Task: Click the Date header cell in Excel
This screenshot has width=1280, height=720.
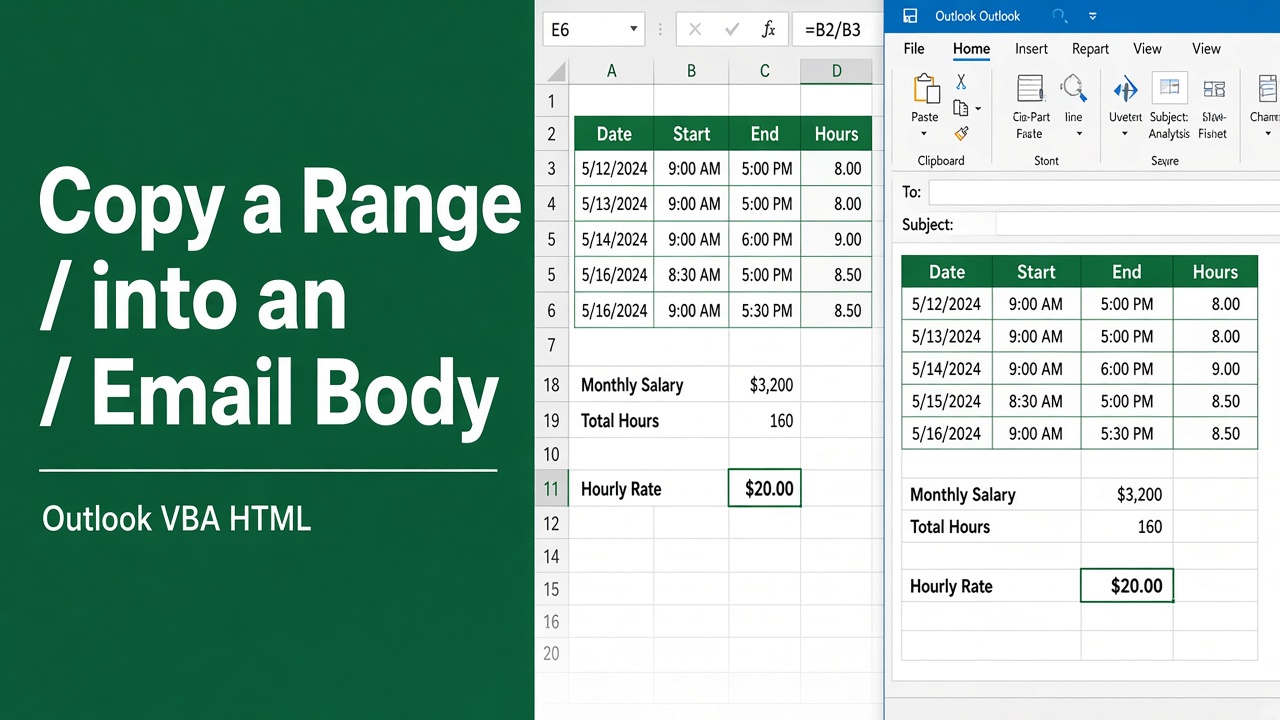Action: (x=614, y=134)
